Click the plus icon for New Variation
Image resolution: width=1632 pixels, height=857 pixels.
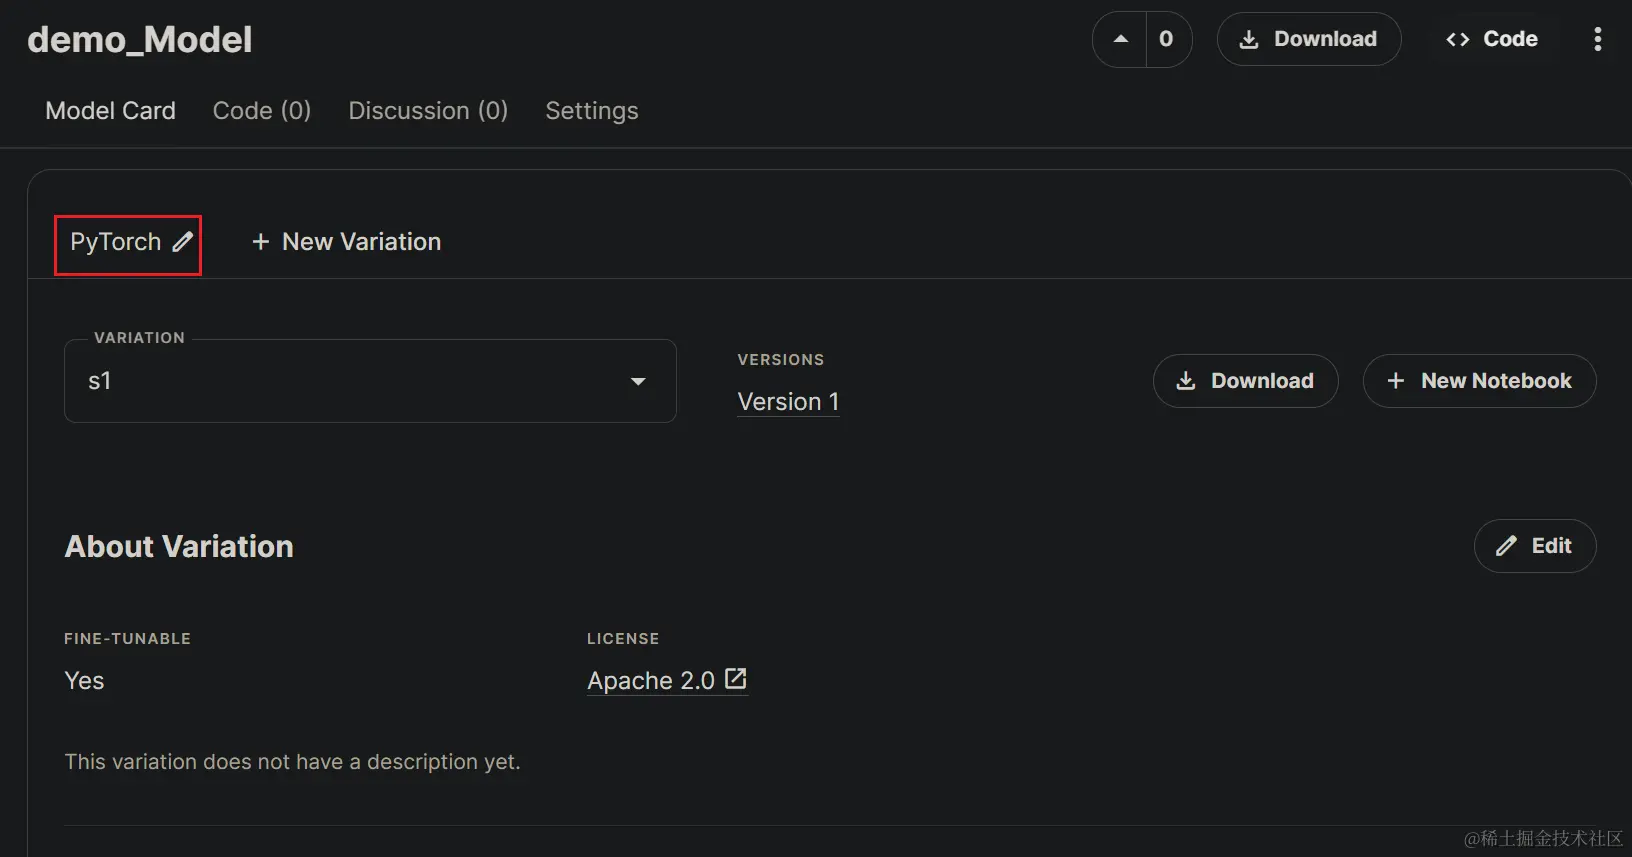click(260, 242)
